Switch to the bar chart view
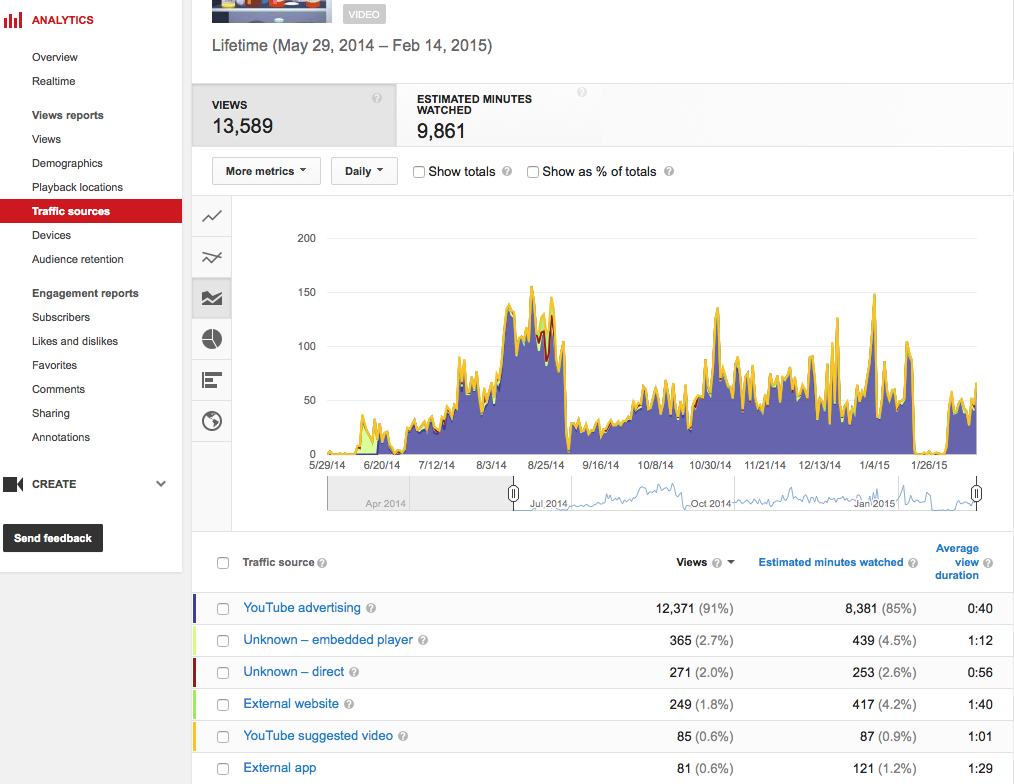1014x784 pixels. [212, 380]
